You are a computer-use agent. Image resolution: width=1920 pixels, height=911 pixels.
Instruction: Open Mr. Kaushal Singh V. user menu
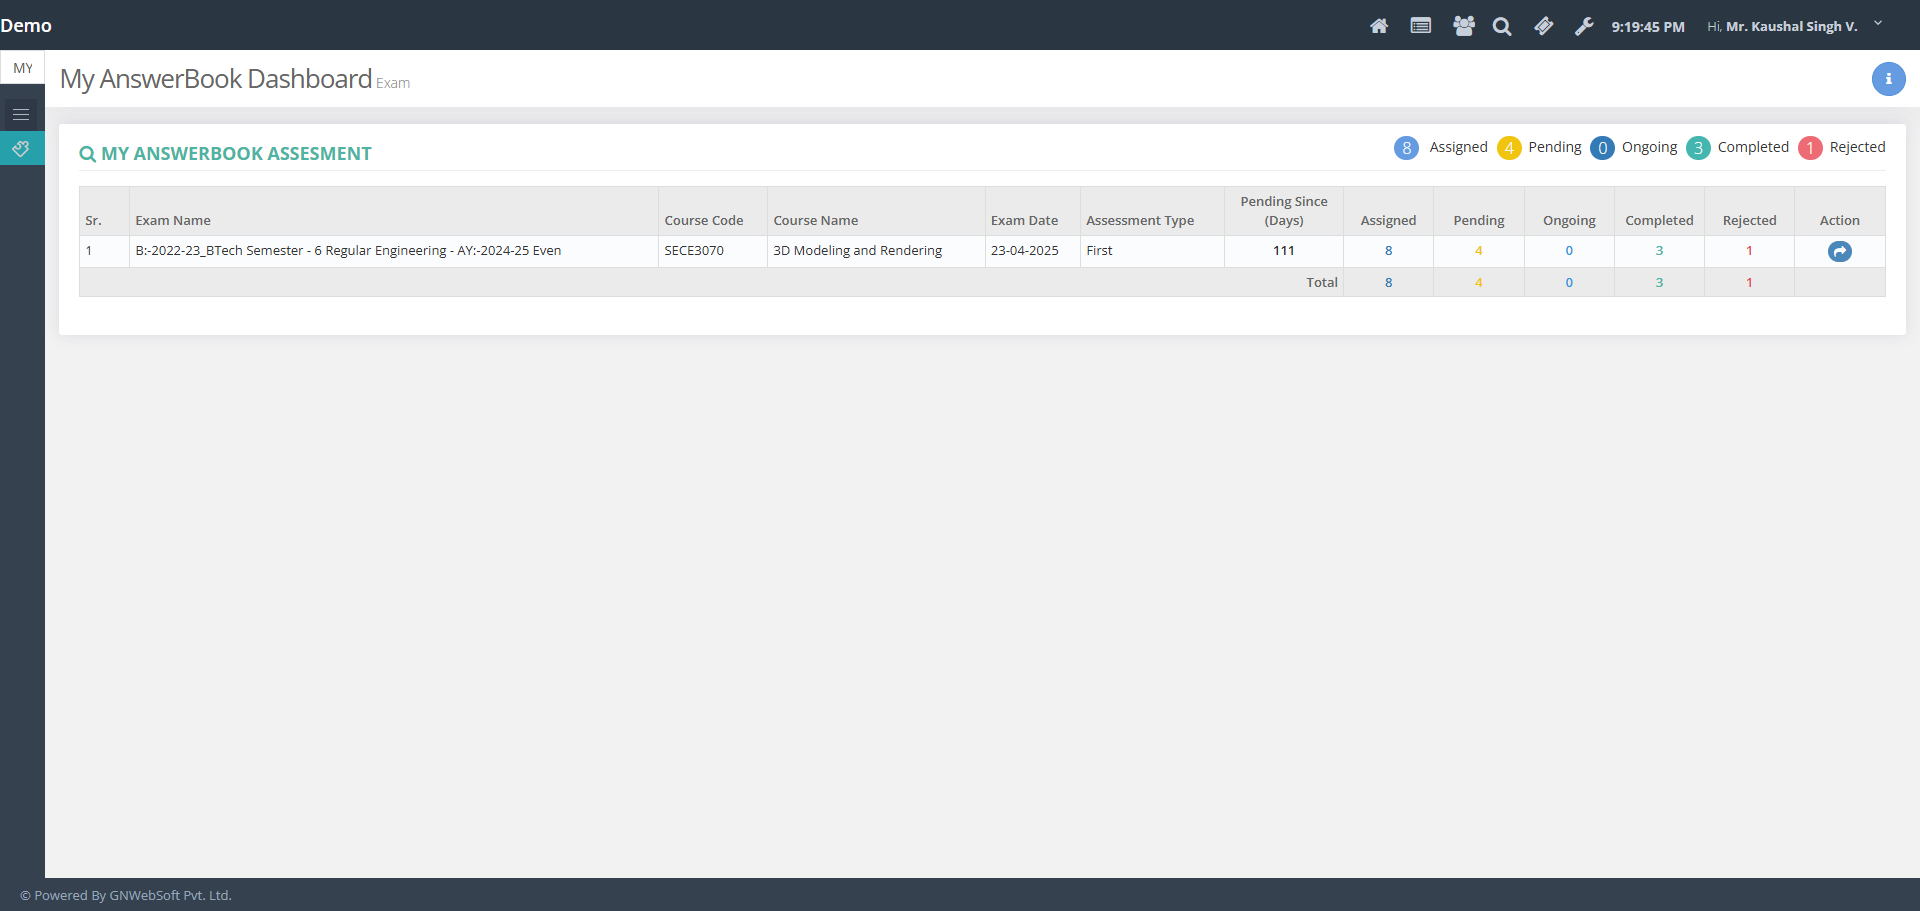(1790, 27)
